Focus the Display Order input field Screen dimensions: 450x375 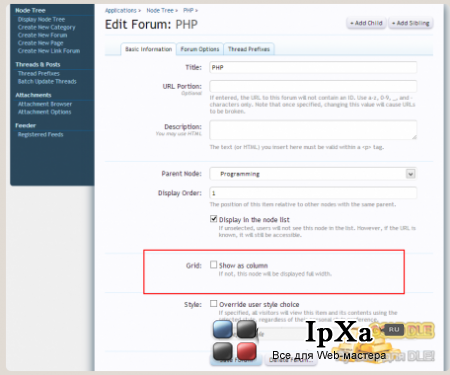313,193
